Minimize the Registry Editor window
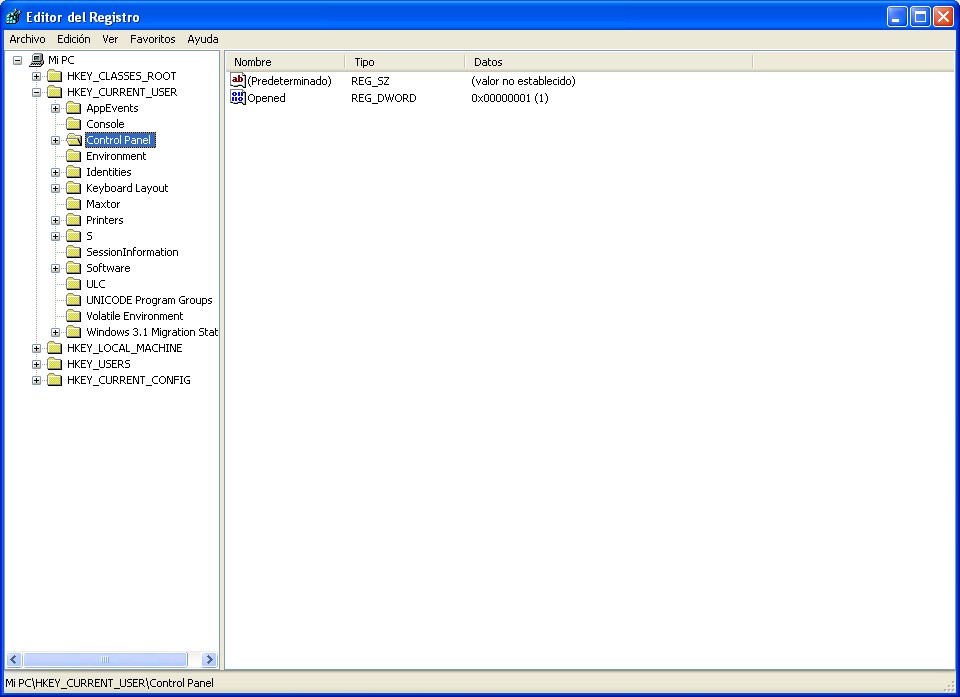This screenshot has height=697, width=960. [x=897, y=17]
